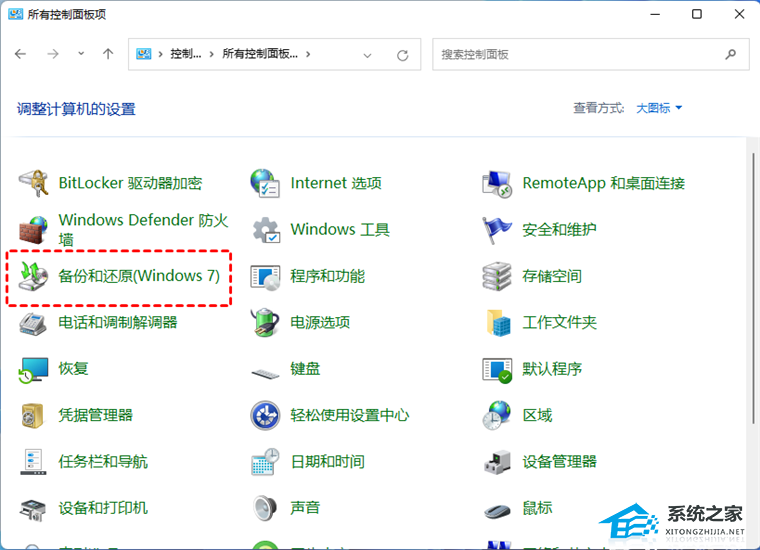This screenshot has height=550, width=760.
Task: Open the 任务栏和导航 text link
Action: coord(103,462)
